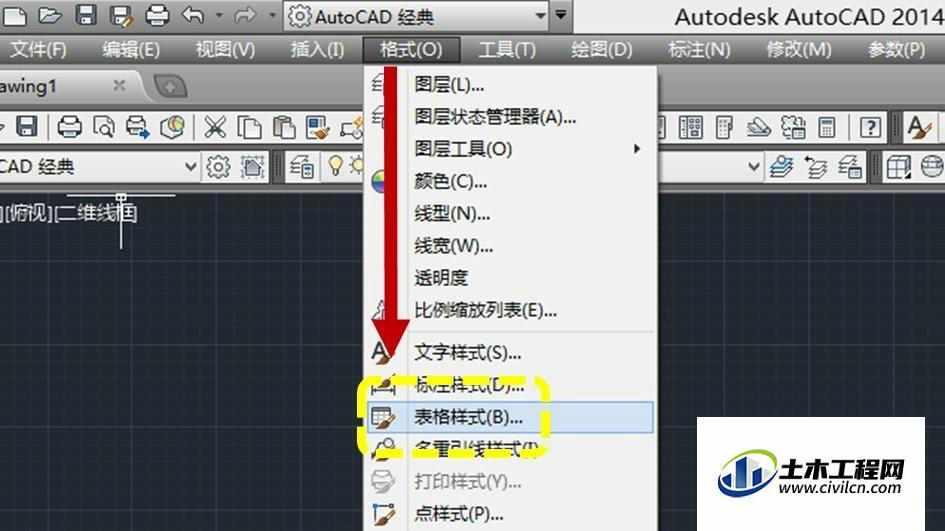Open the 编辑(E) menu
The width and height of the screenshot is (945, 531).
tap(131, 49)
